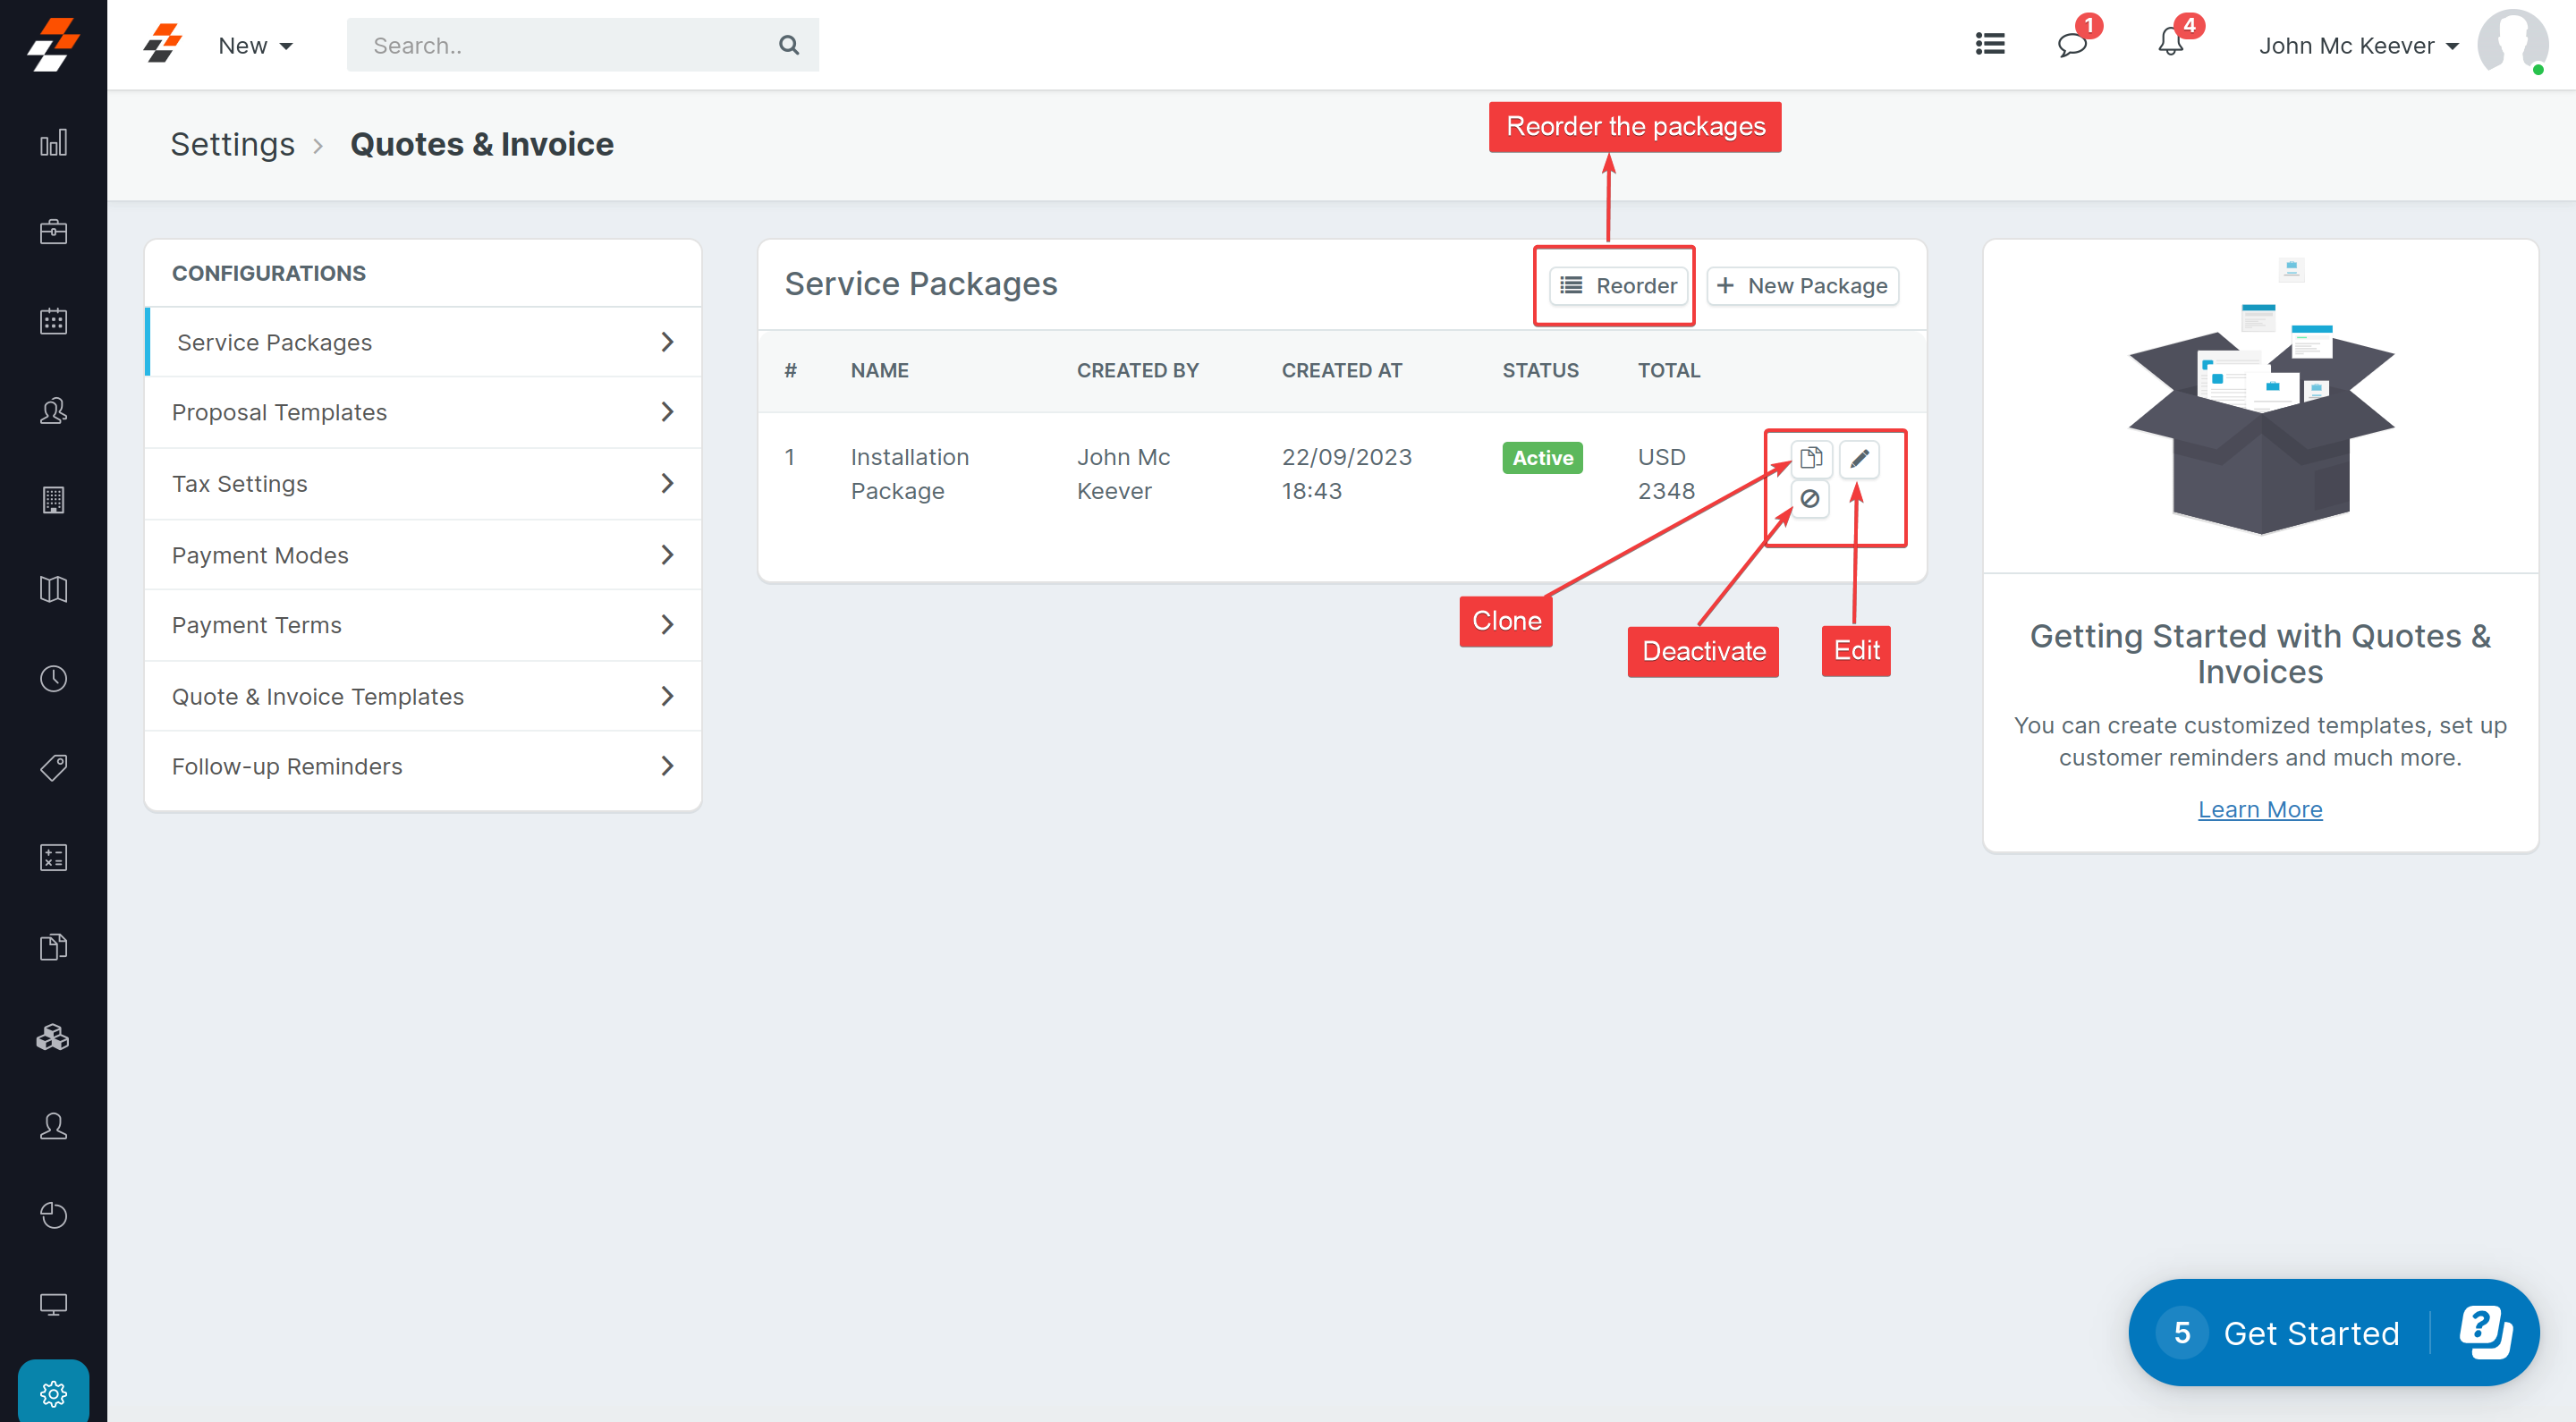Expand the John Mc Keever user menu

[2358, 45]
